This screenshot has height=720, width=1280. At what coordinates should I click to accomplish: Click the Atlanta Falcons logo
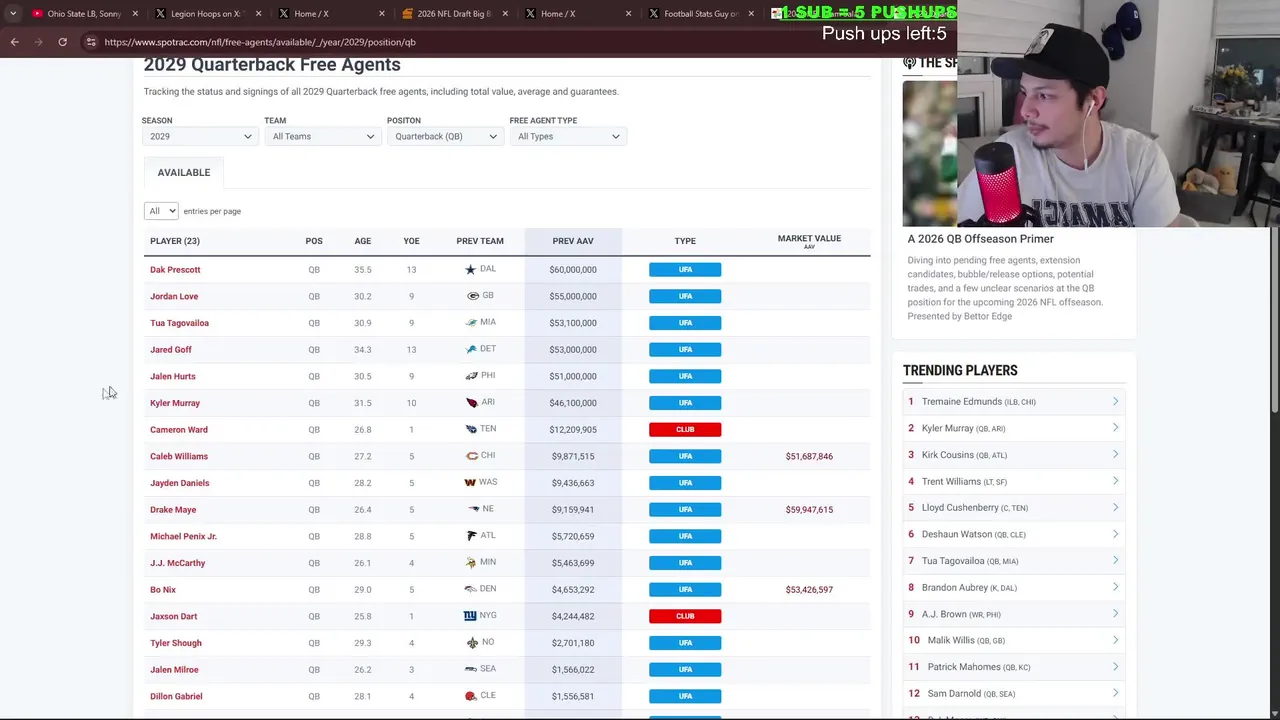472,536
